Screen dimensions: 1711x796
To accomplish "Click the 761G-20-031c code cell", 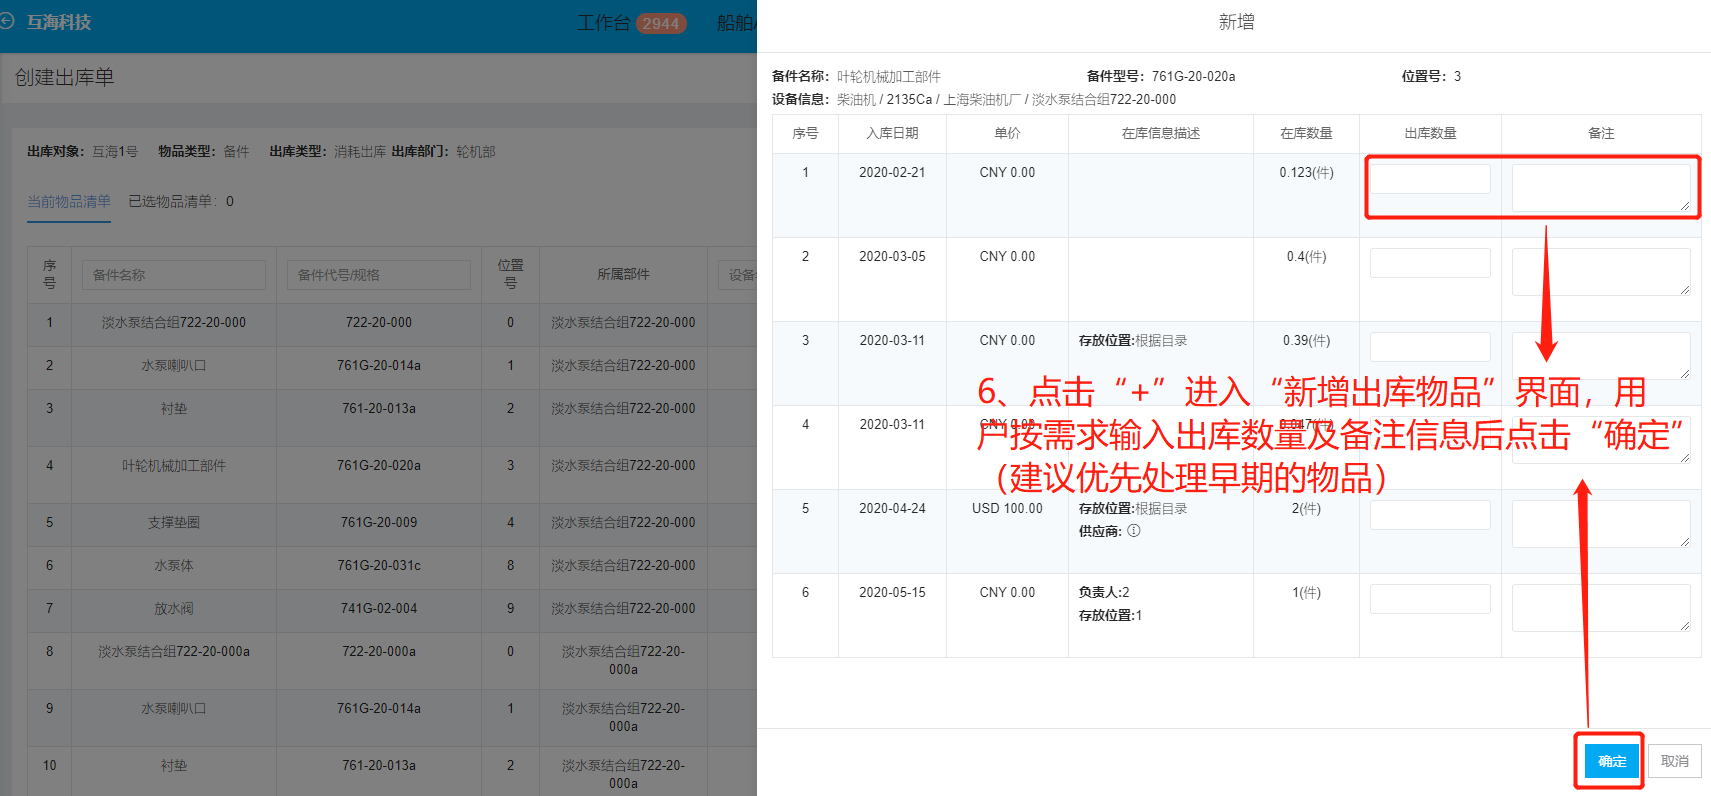I will [379, 565].
